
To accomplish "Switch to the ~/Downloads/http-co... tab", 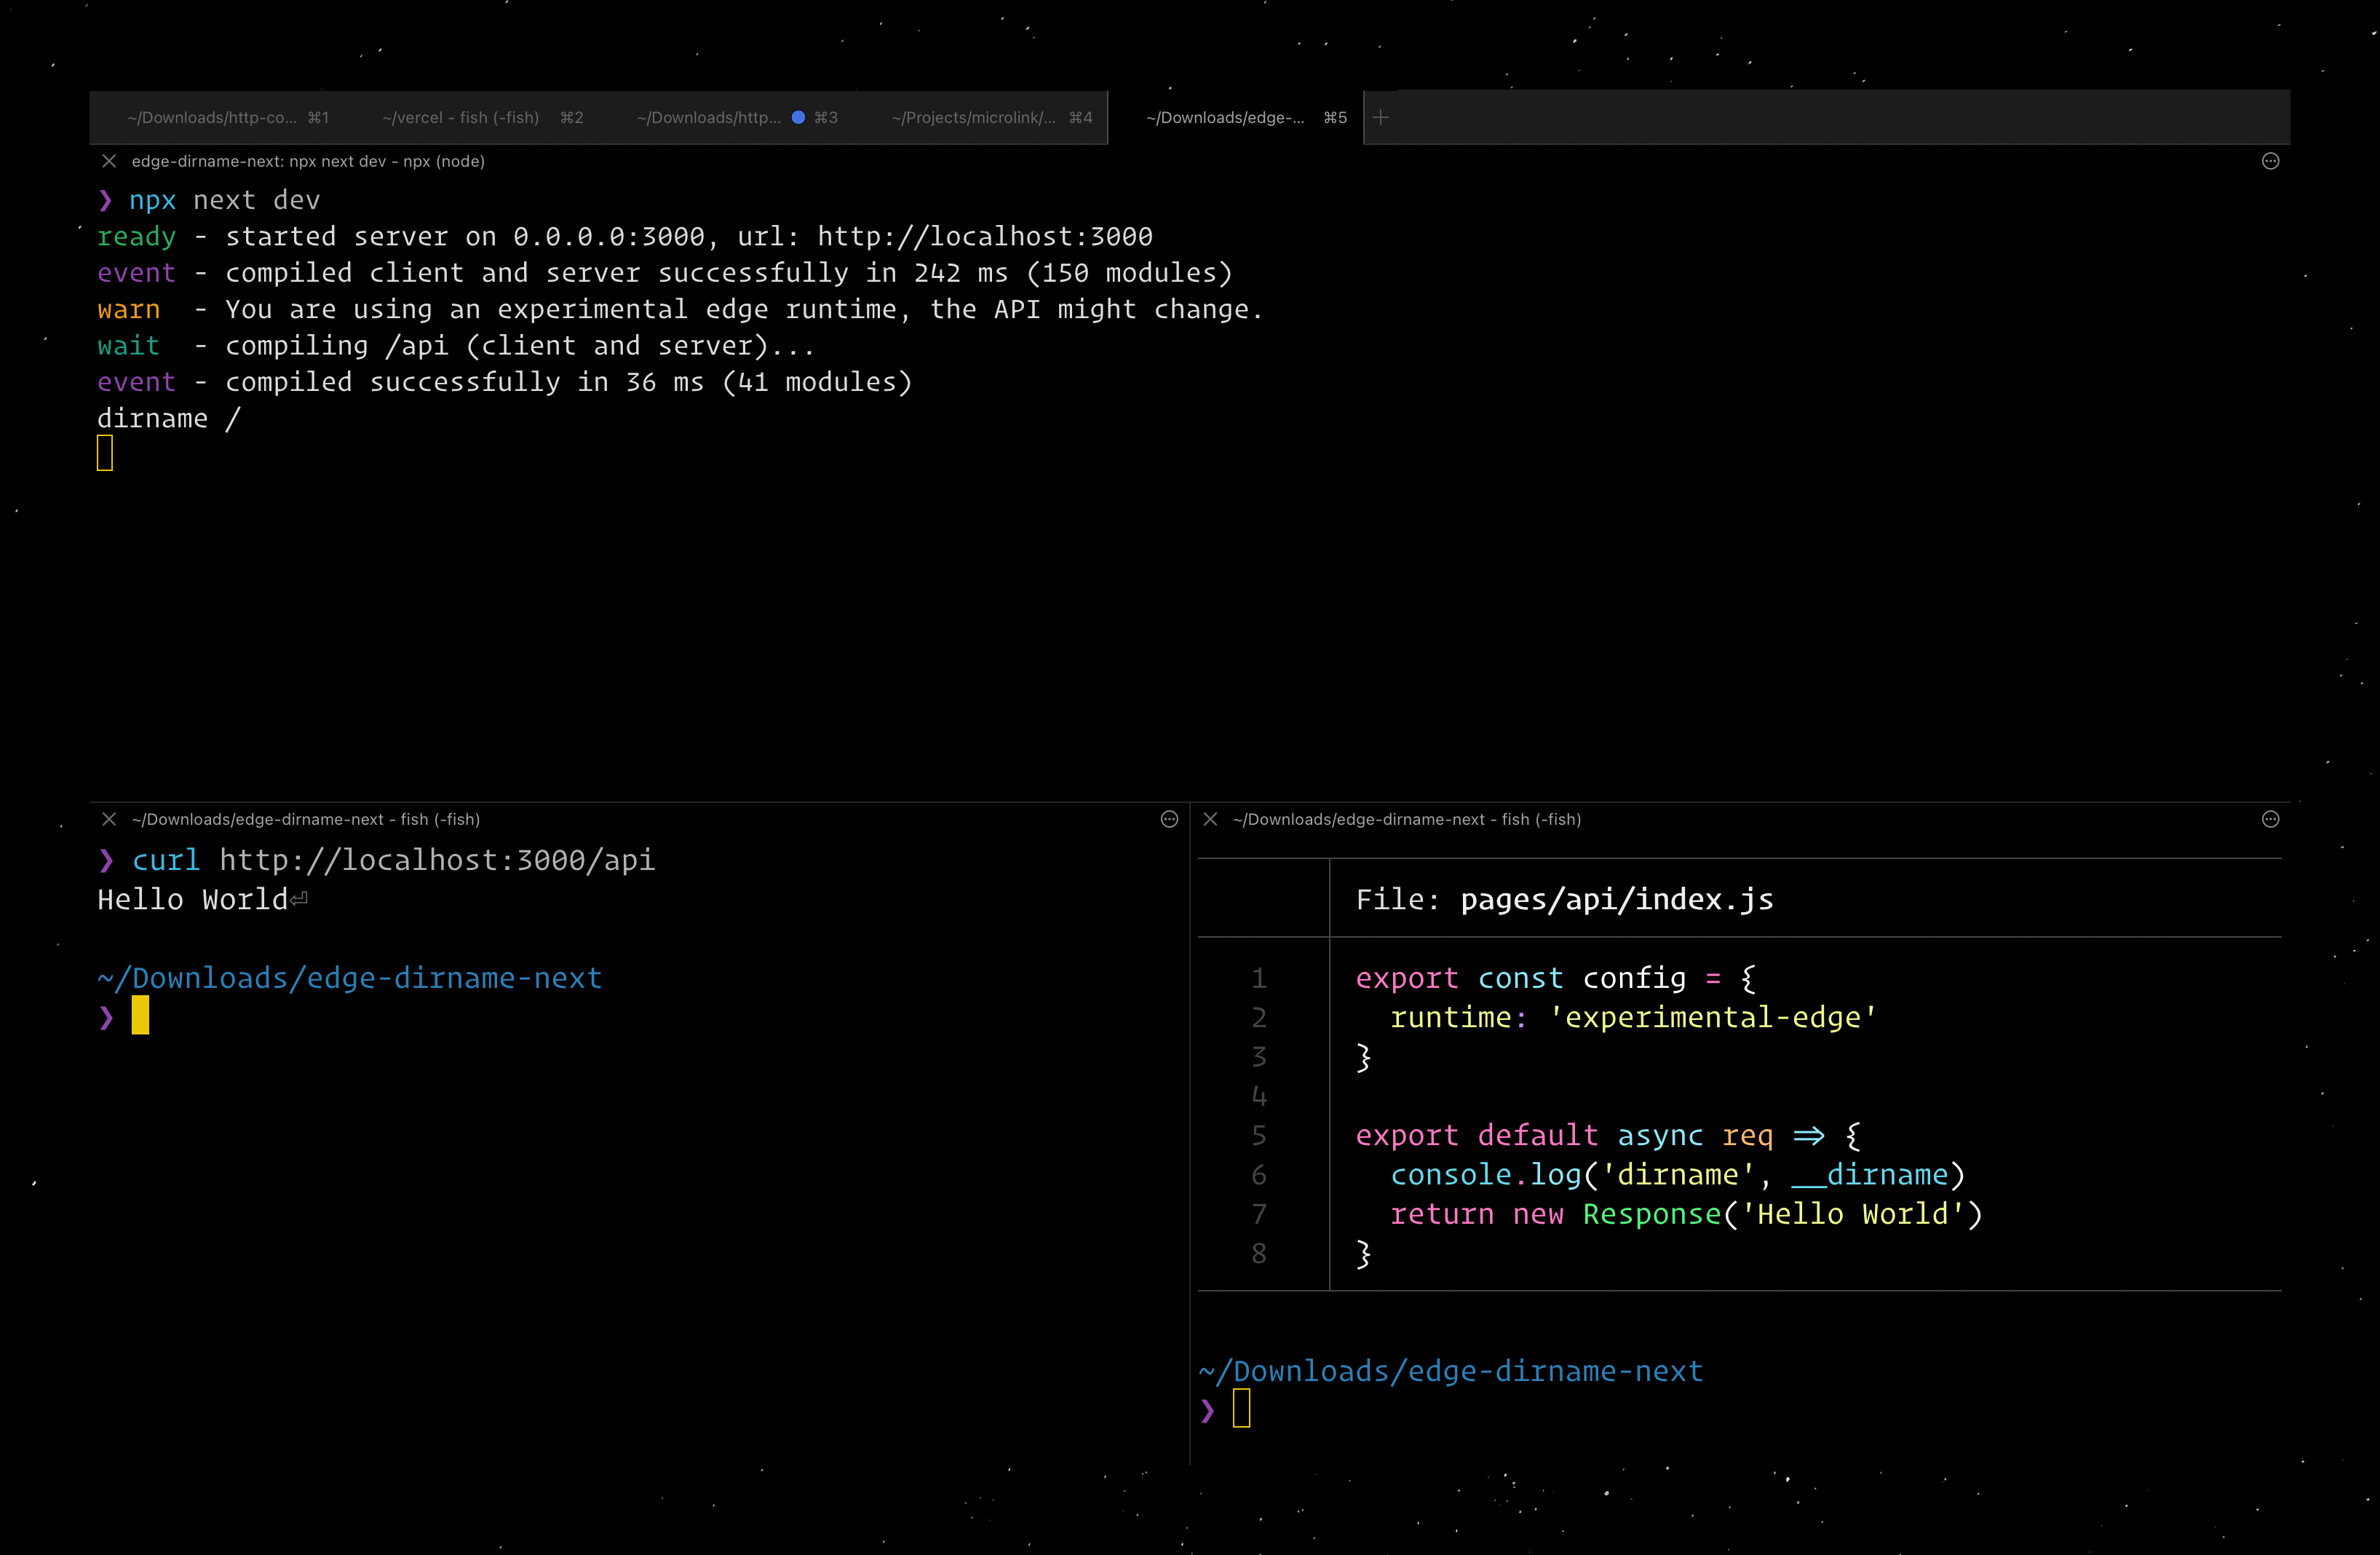I will click(213, 117).
